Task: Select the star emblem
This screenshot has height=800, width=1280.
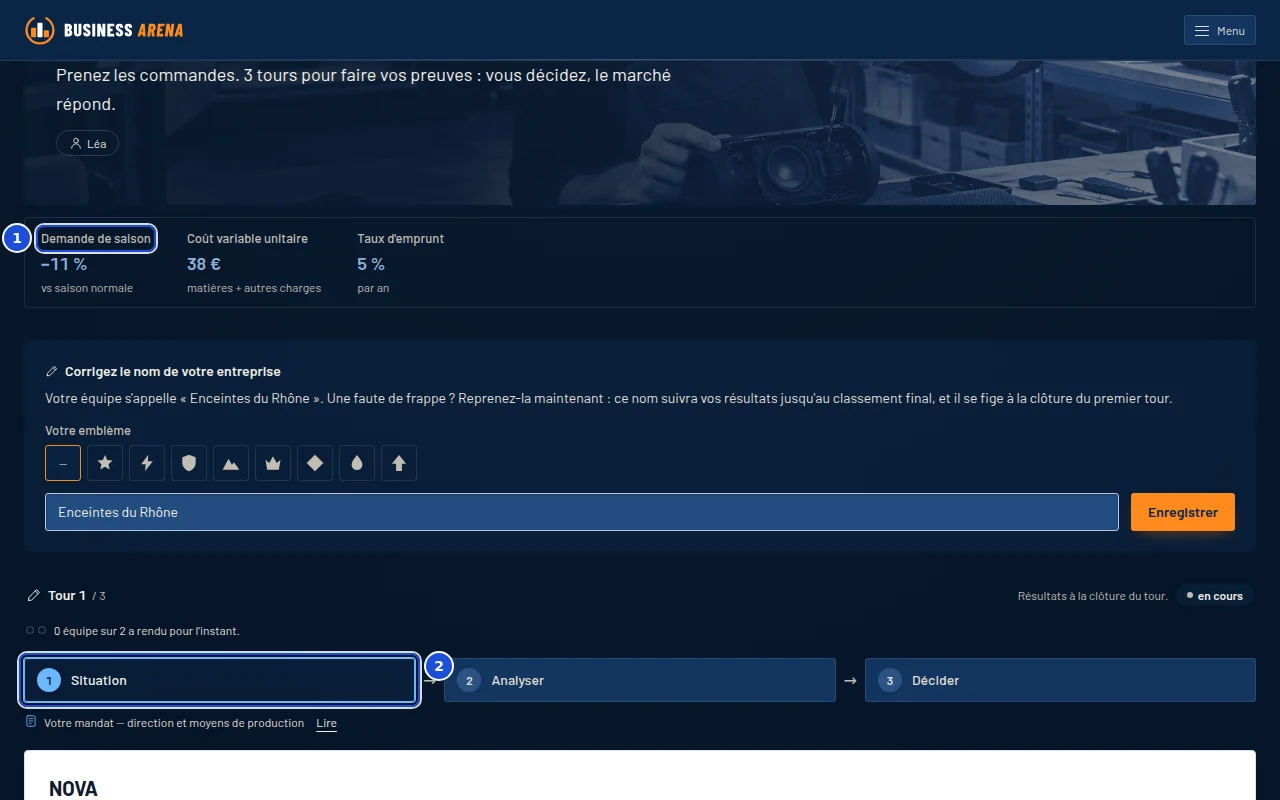Action: [x=105, y=463]
